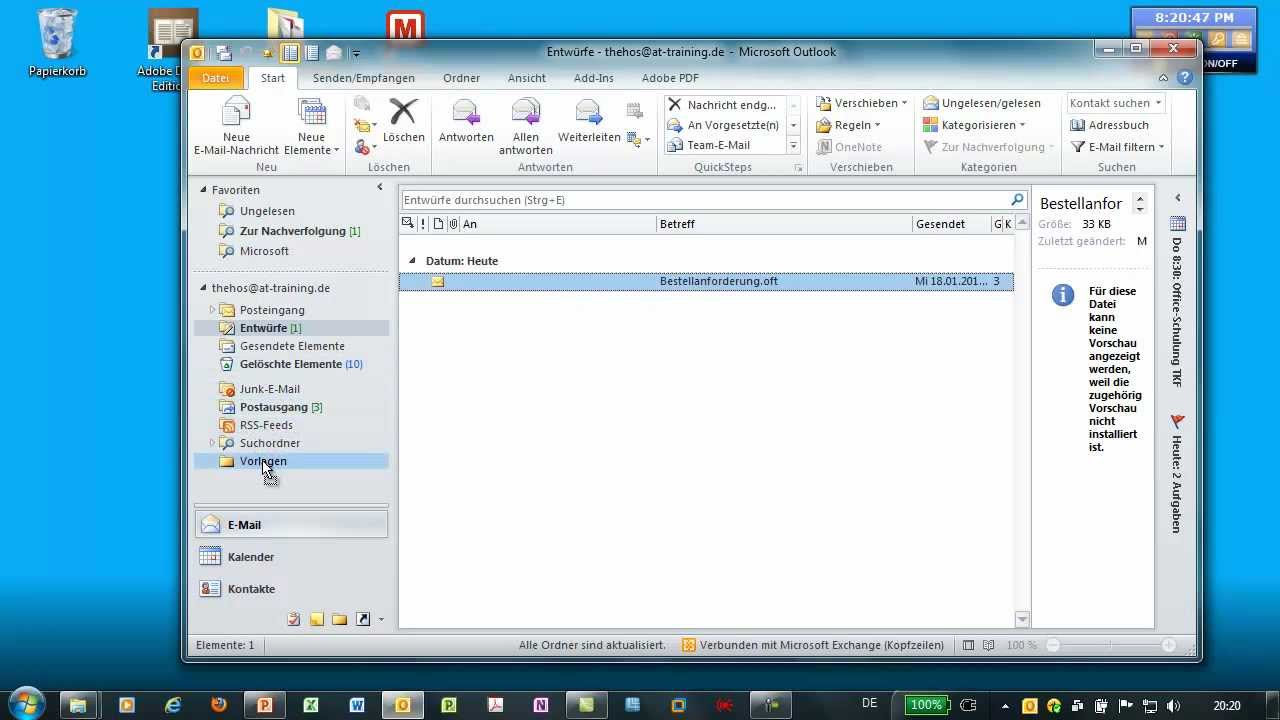Switch to the Ordner tab
The image size is (1280, 720).
pos(461,78)
